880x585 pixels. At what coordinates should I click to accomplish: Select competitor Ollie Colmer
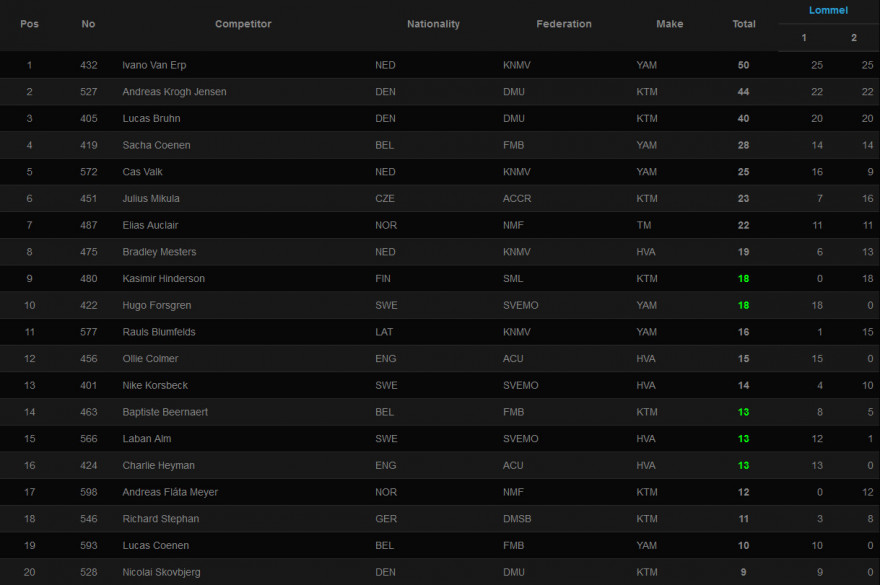pyautogui.click(x=150, y=358)
